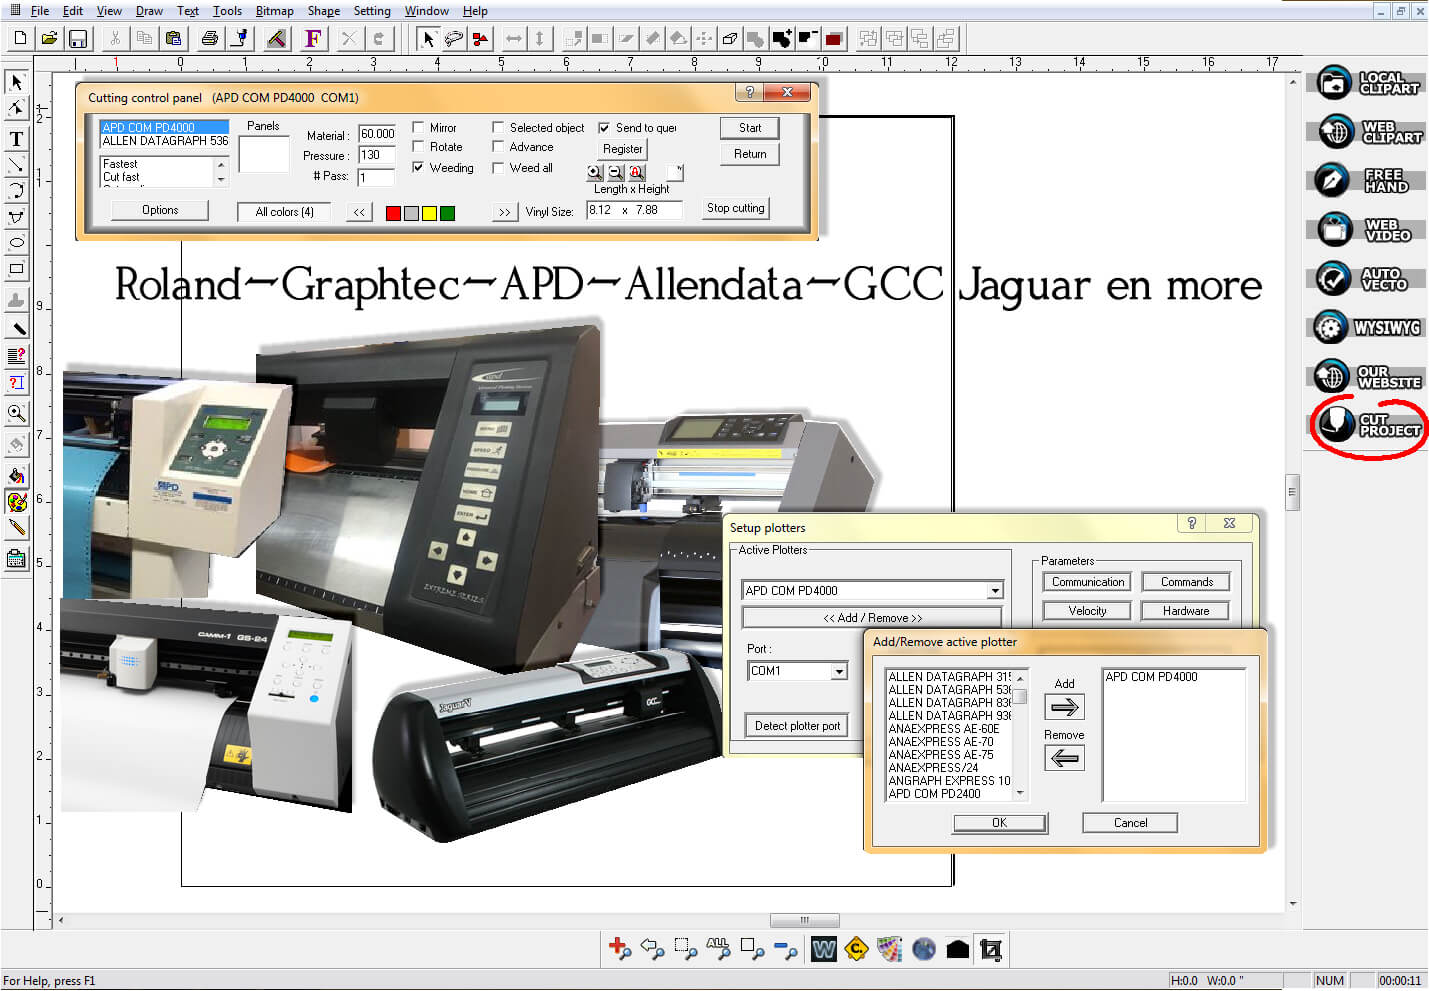Click the Stop cutting button
This screenshot has height=991, width=1429.
tap(735, 208)
